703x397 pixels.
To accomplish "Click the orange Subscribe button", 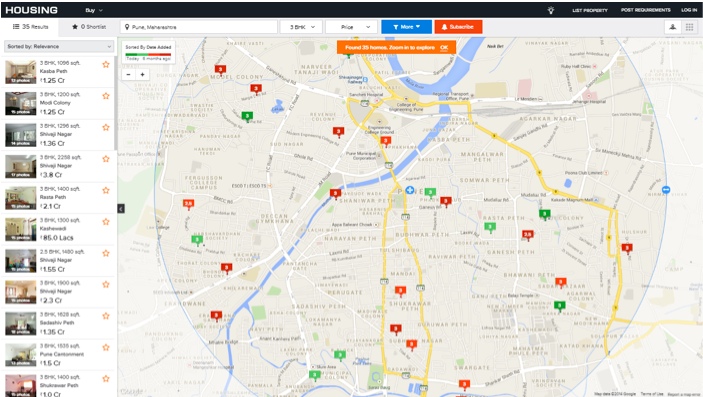I will (458, 27).
